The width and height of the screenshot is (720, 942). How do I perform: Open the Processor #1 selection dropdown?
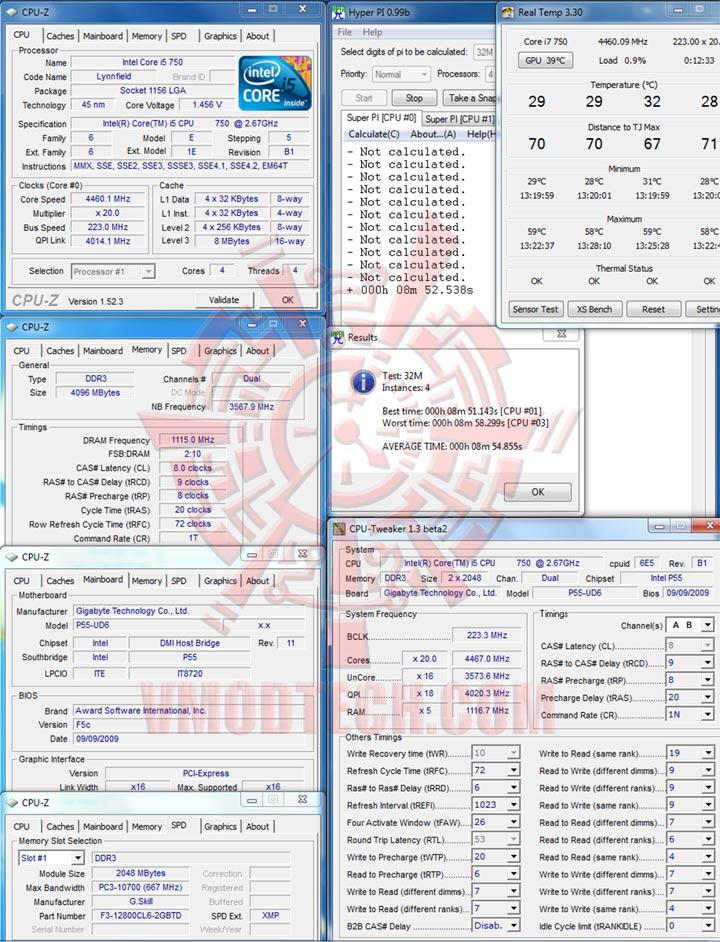[x=113, y=272]
